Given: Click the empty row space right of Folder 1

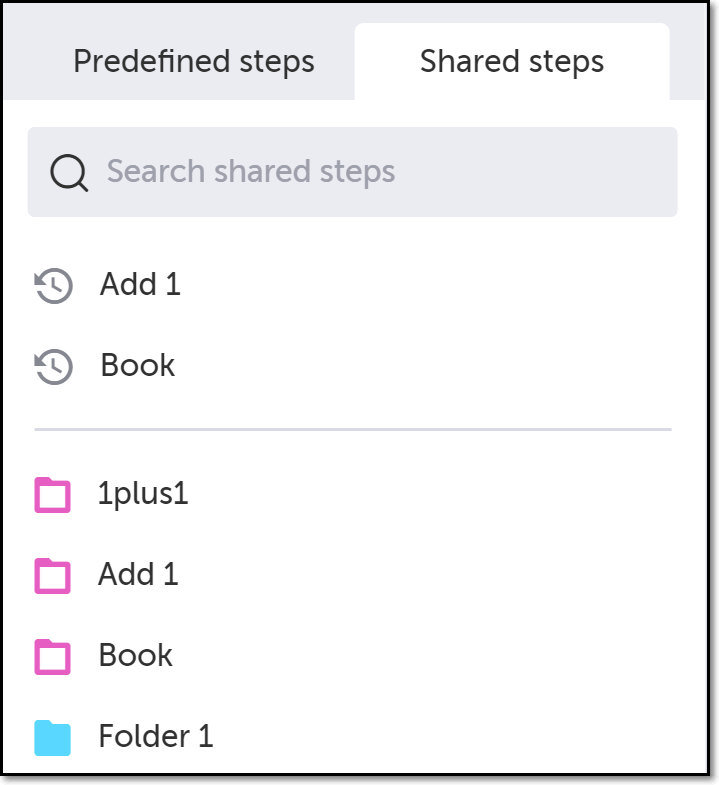Looking at the screenshot, I should tap(450, 738).
